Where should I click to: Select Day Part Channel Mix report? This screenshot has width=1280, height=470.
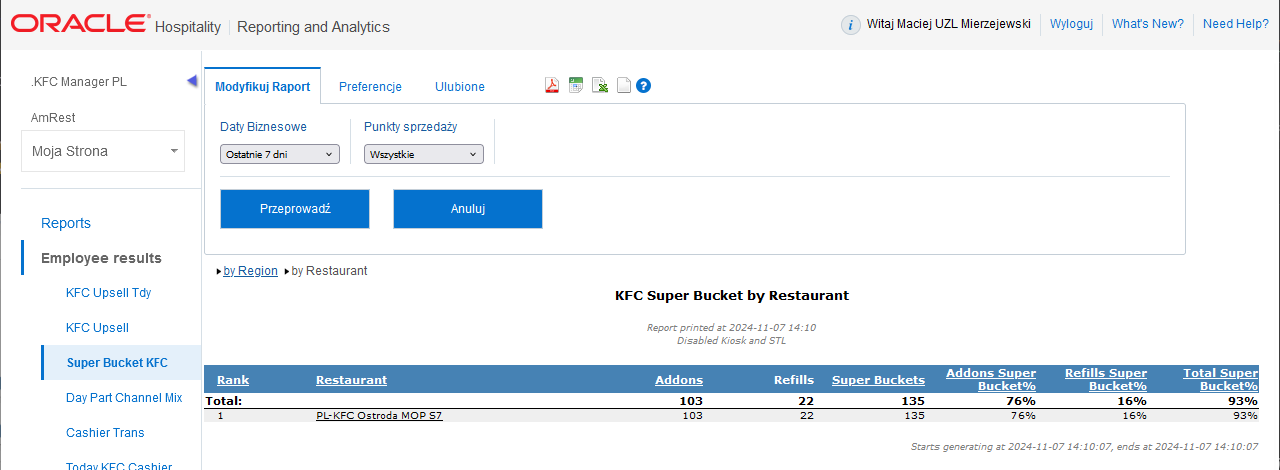click(x=124, y=398)
